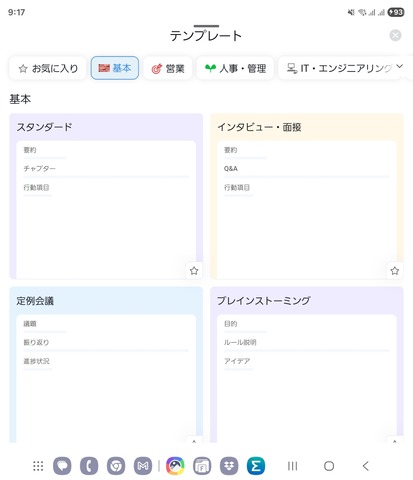Select the お気に入り favorites tab
The height and width of the screenshot is (480, 413).
click(x=48, y=68)
